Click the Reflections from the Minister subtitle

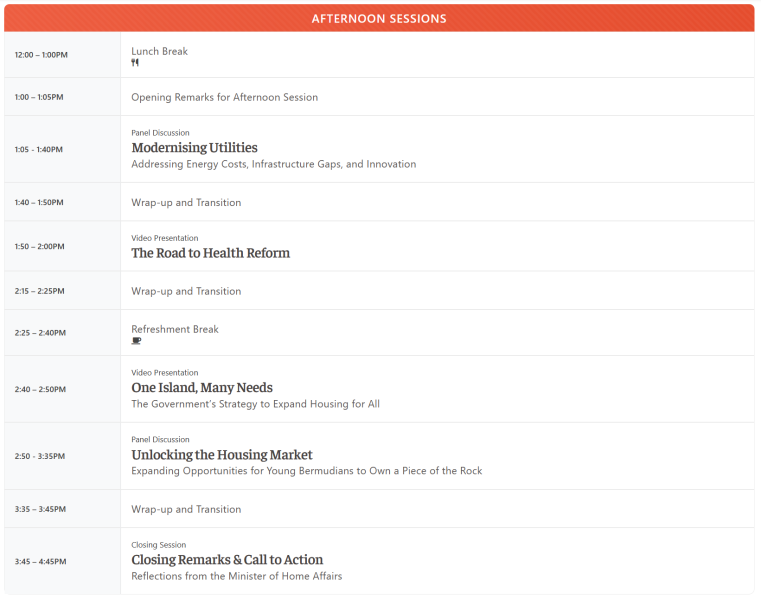236,576
